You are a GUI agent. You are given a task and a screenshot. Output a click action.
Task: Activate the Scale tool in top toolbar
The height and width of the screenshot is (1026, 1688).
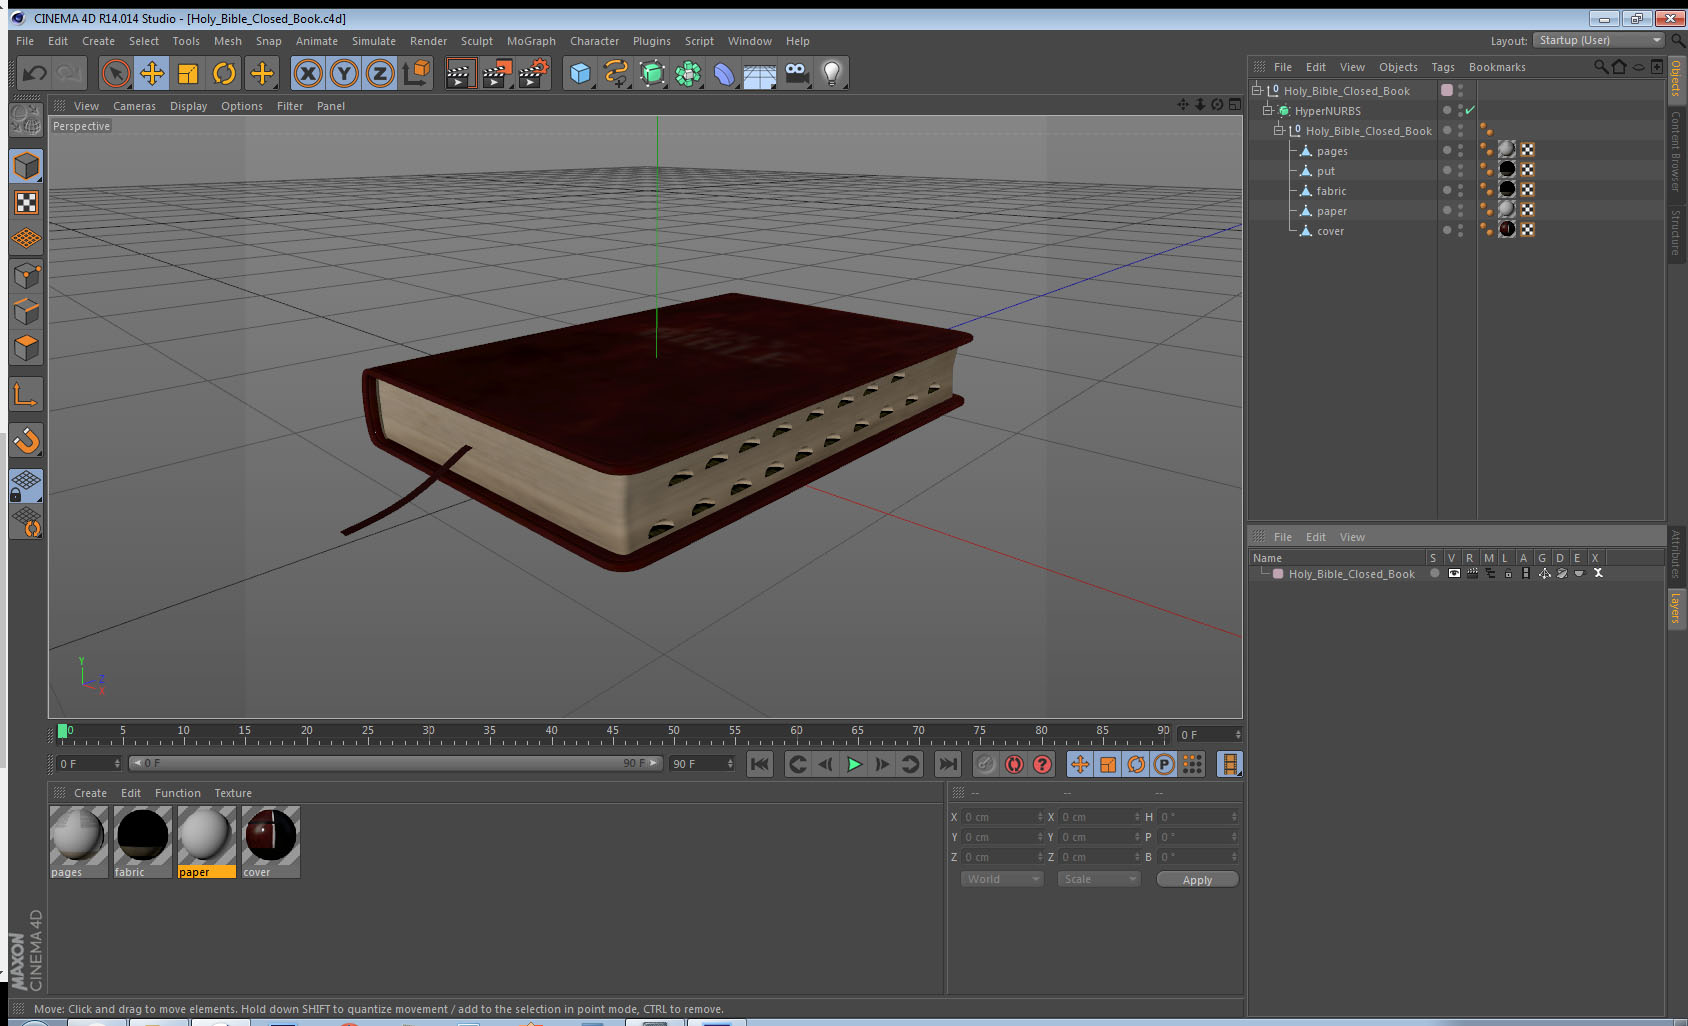tap(188, 73)
